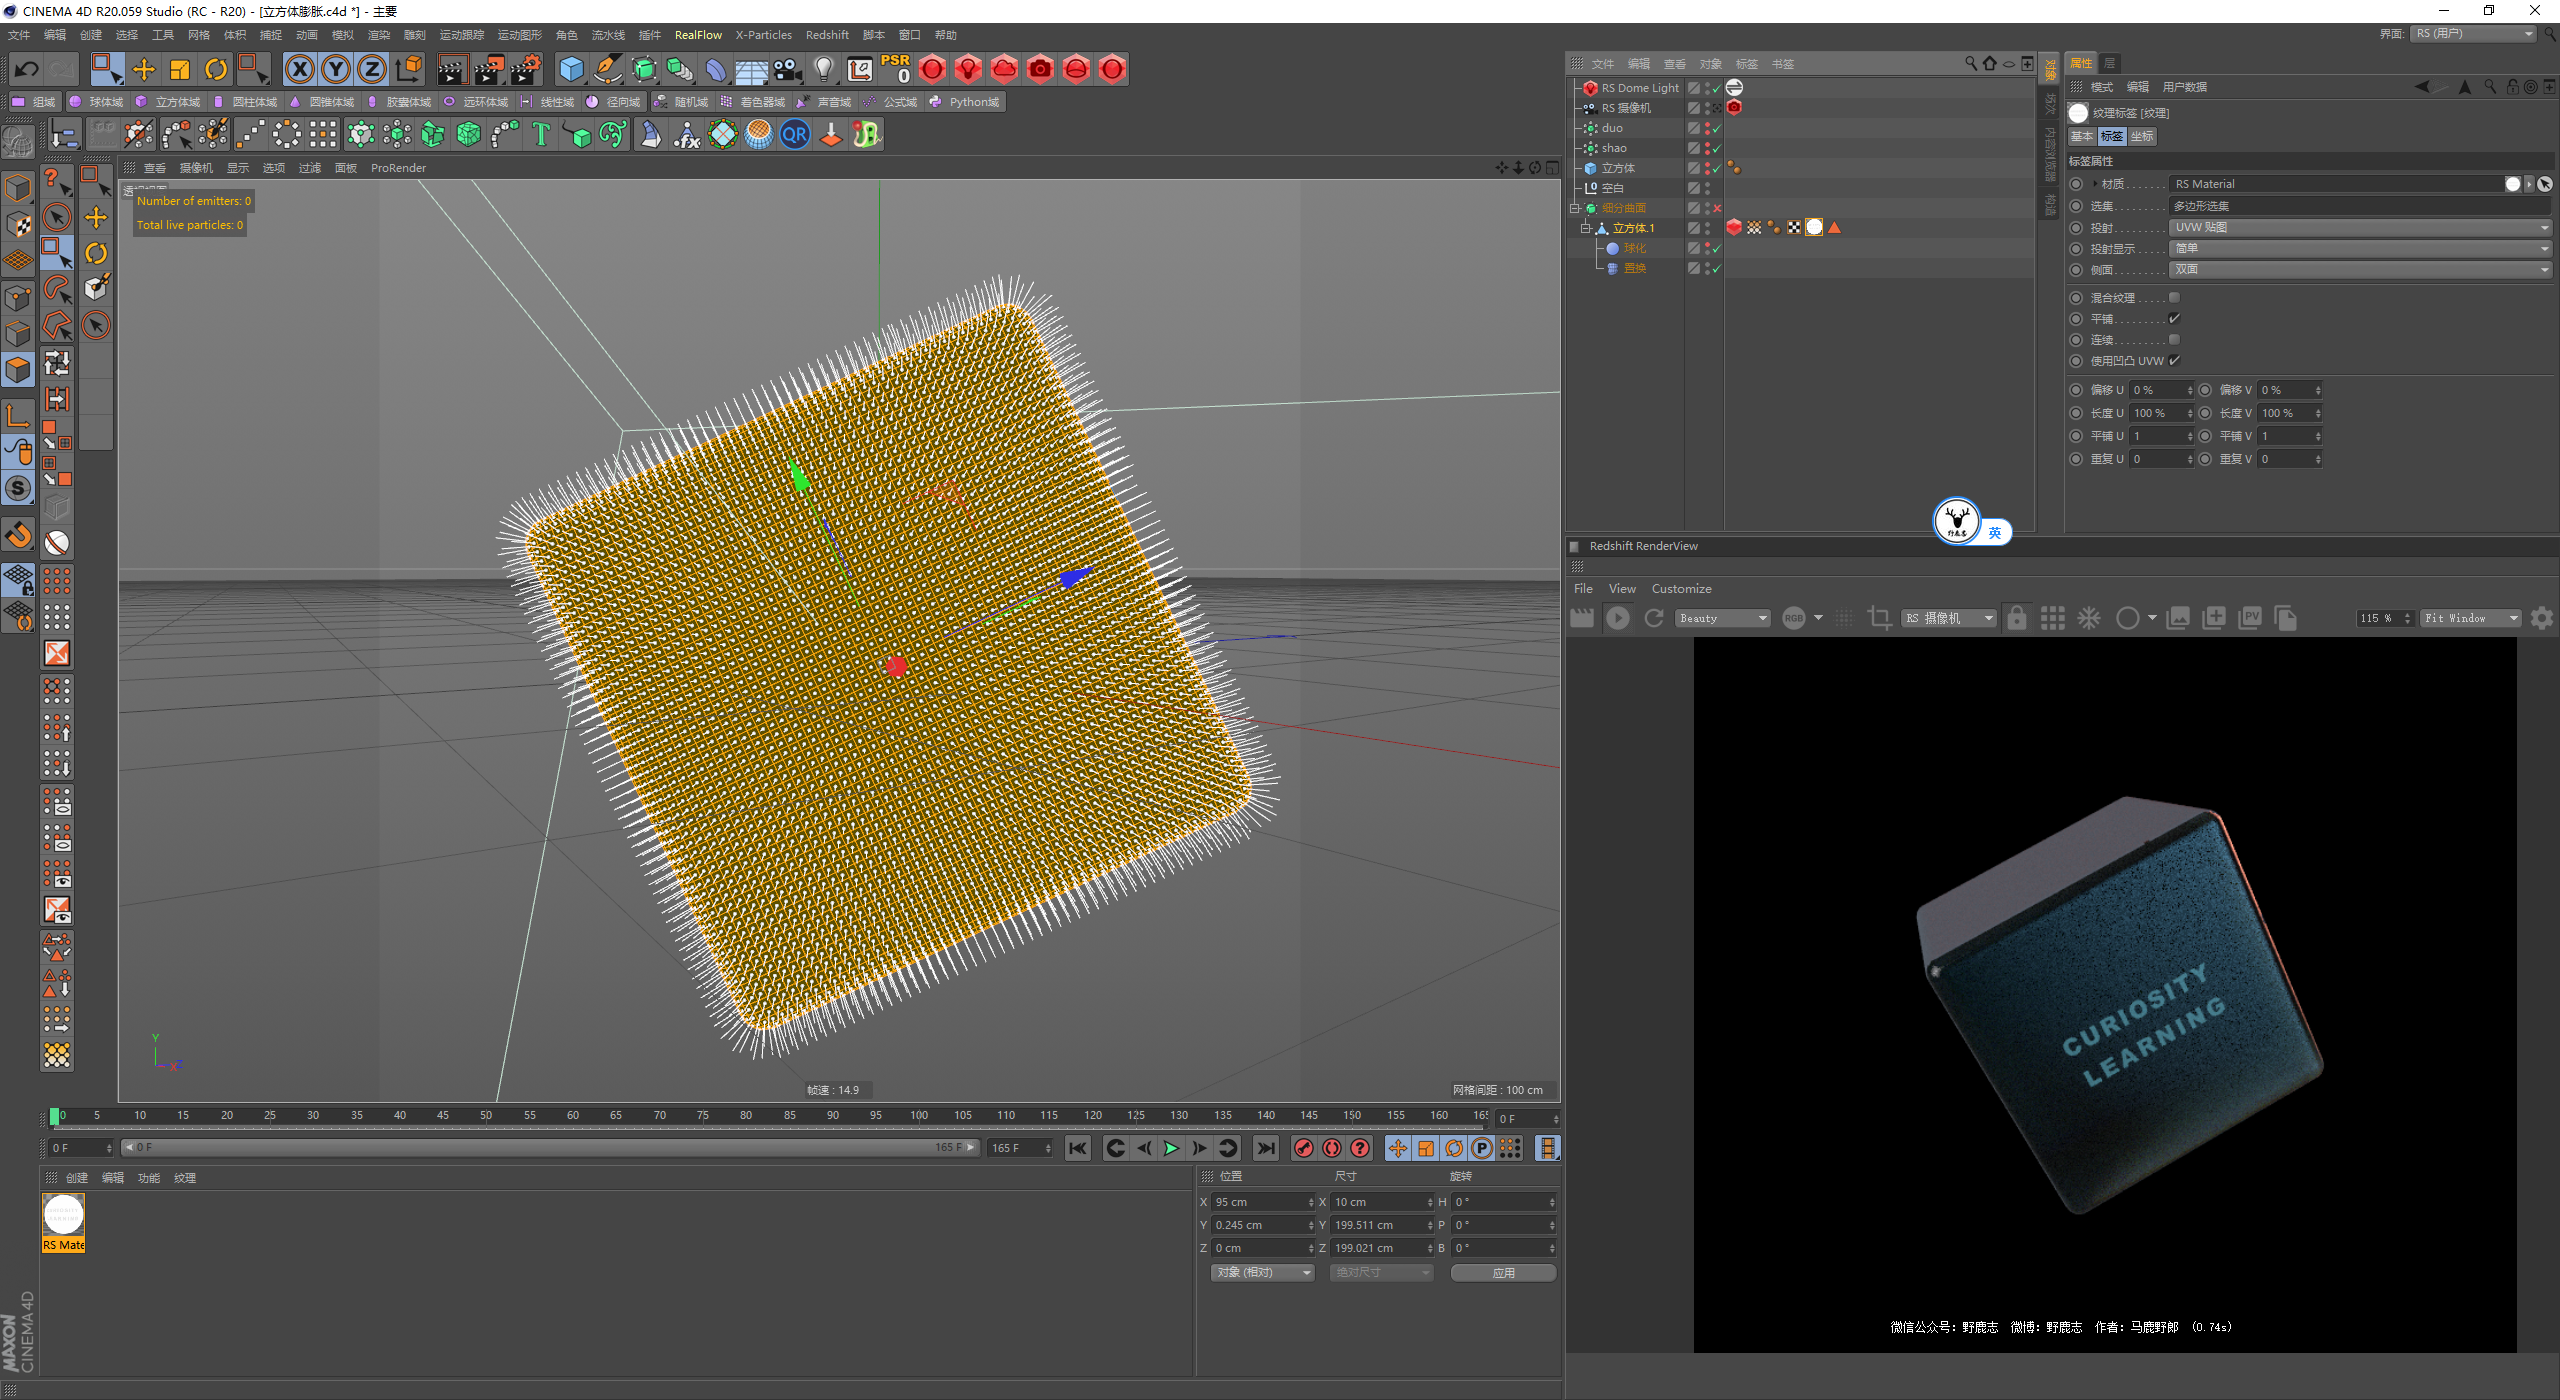This screenshot has height=1400, width=2560.
Task: Click the camera lock icon in RenderView
Action: (x=2017, y=619)
